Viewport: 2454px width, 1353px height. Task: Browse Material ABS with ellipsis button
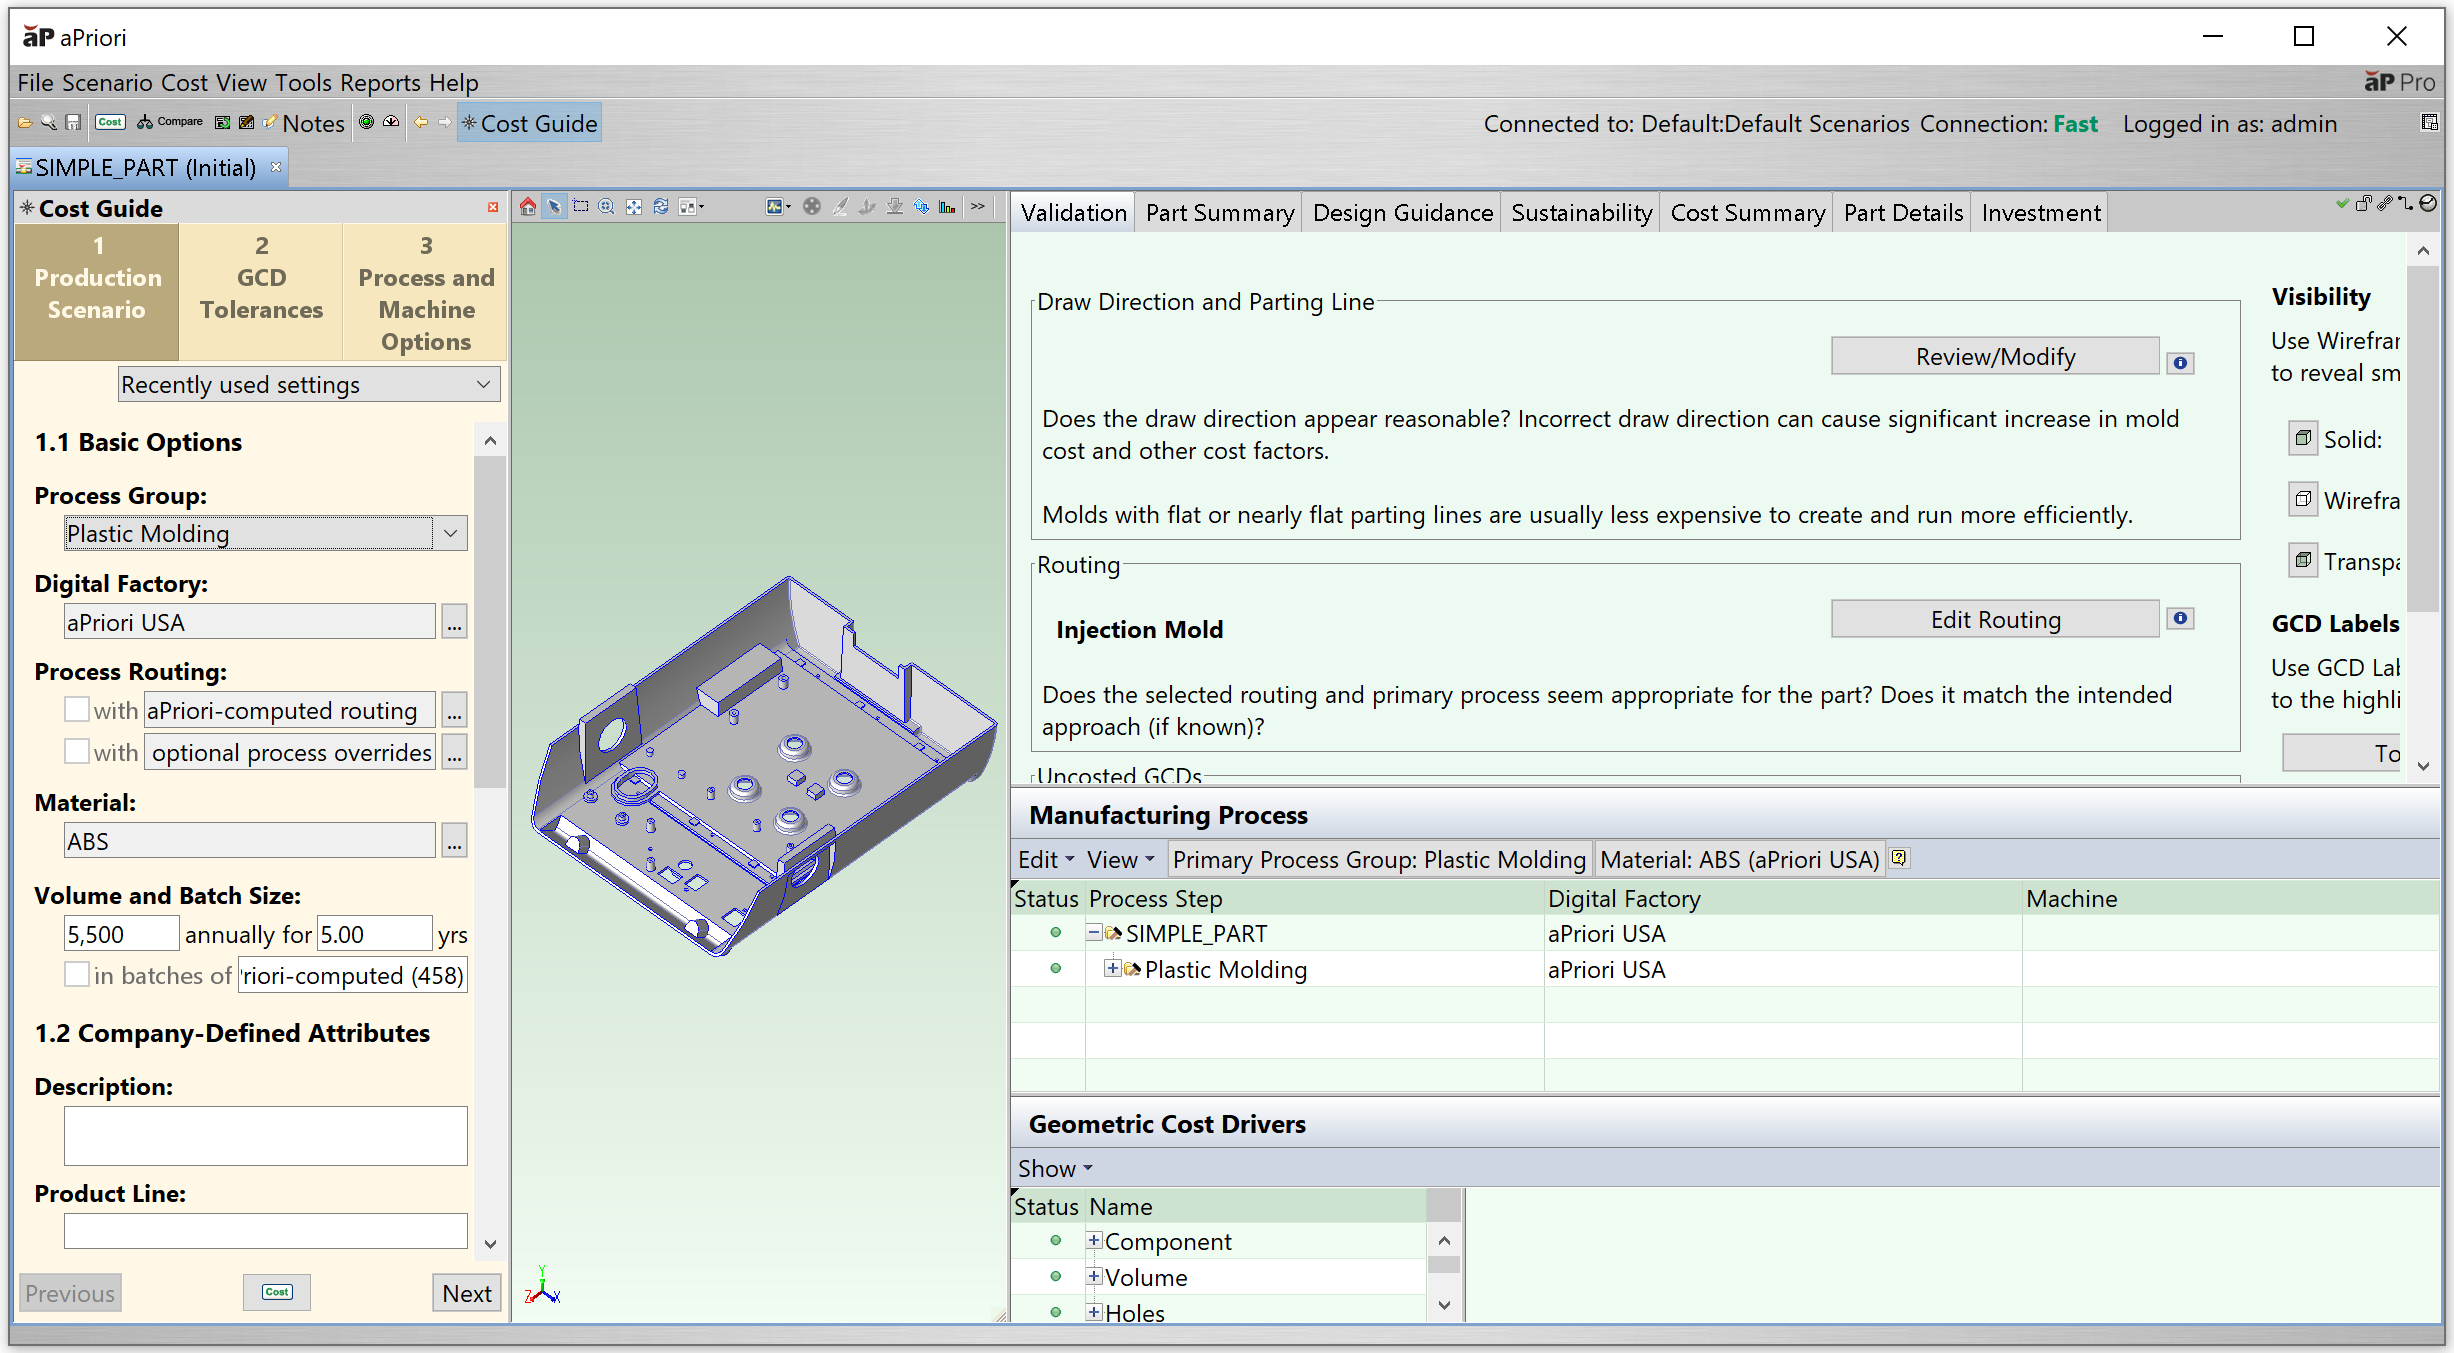[455, 840]
